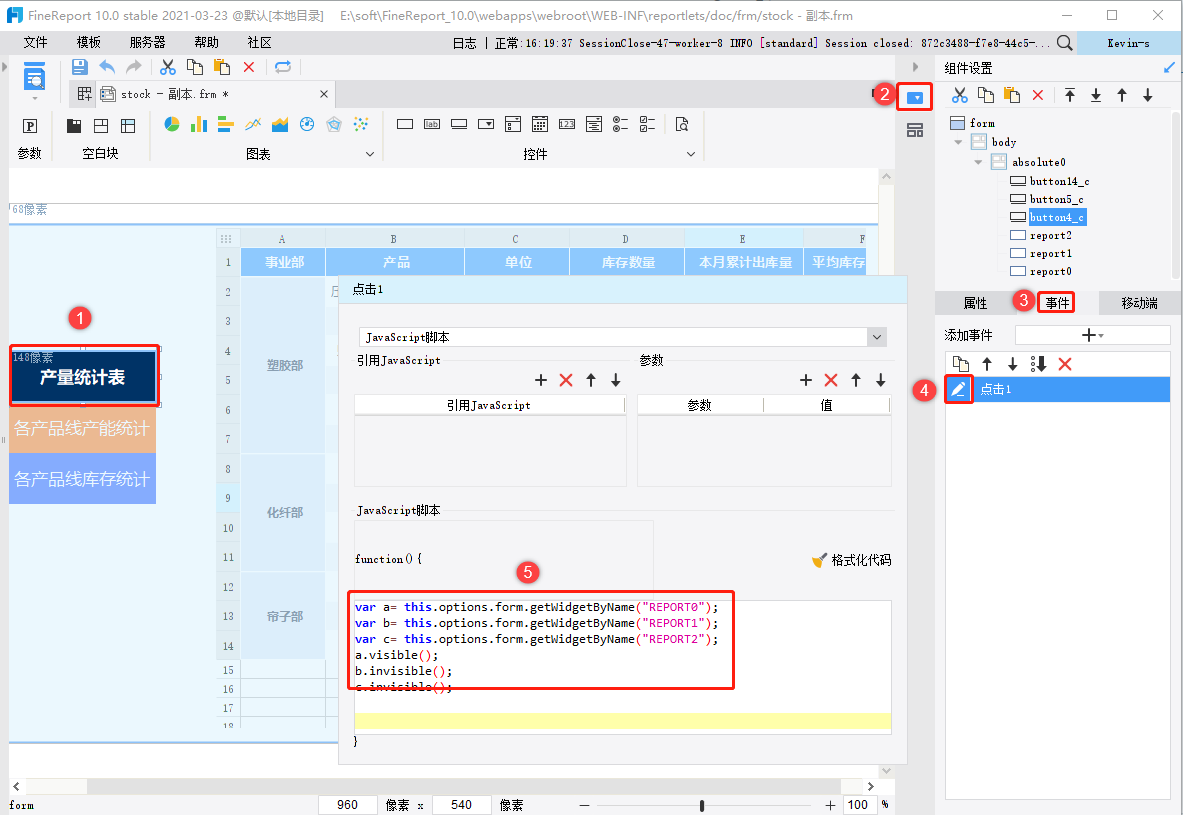Viewport: 1183px width, 815px height.
Task: Insert a gauge chart
Action: point(307,124)
